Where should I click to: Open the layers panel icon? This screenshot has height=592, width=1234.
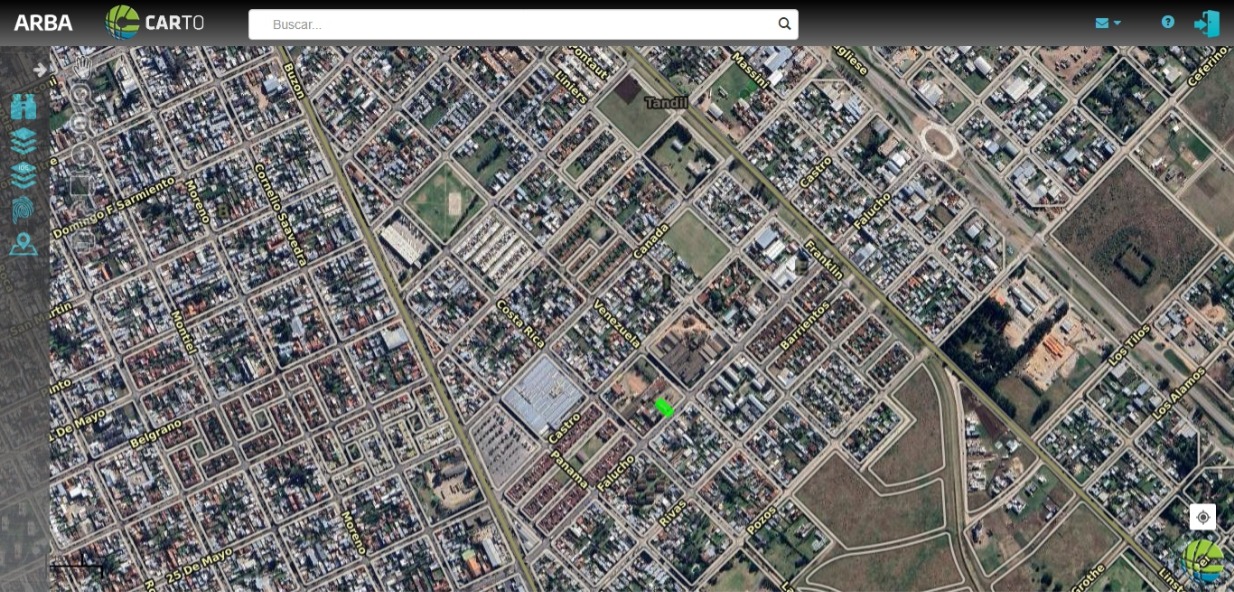click(x=24, y=141)
